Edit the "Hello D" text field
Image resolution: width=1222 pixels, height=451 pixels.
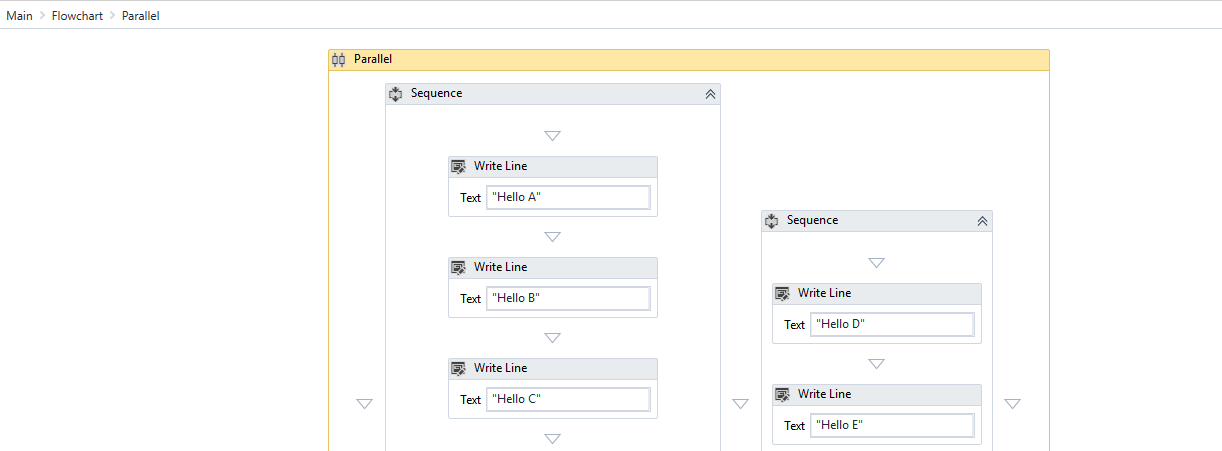(x=892, y=325)
